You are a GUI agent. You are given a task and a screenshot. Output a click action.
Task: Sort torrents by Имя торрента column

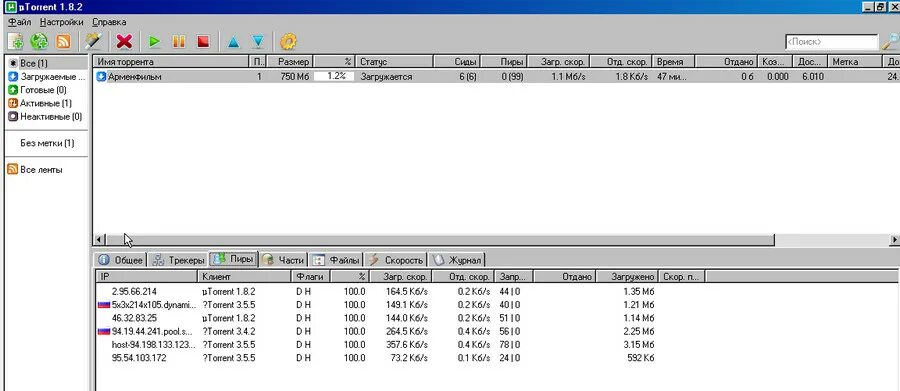[171, 61]
